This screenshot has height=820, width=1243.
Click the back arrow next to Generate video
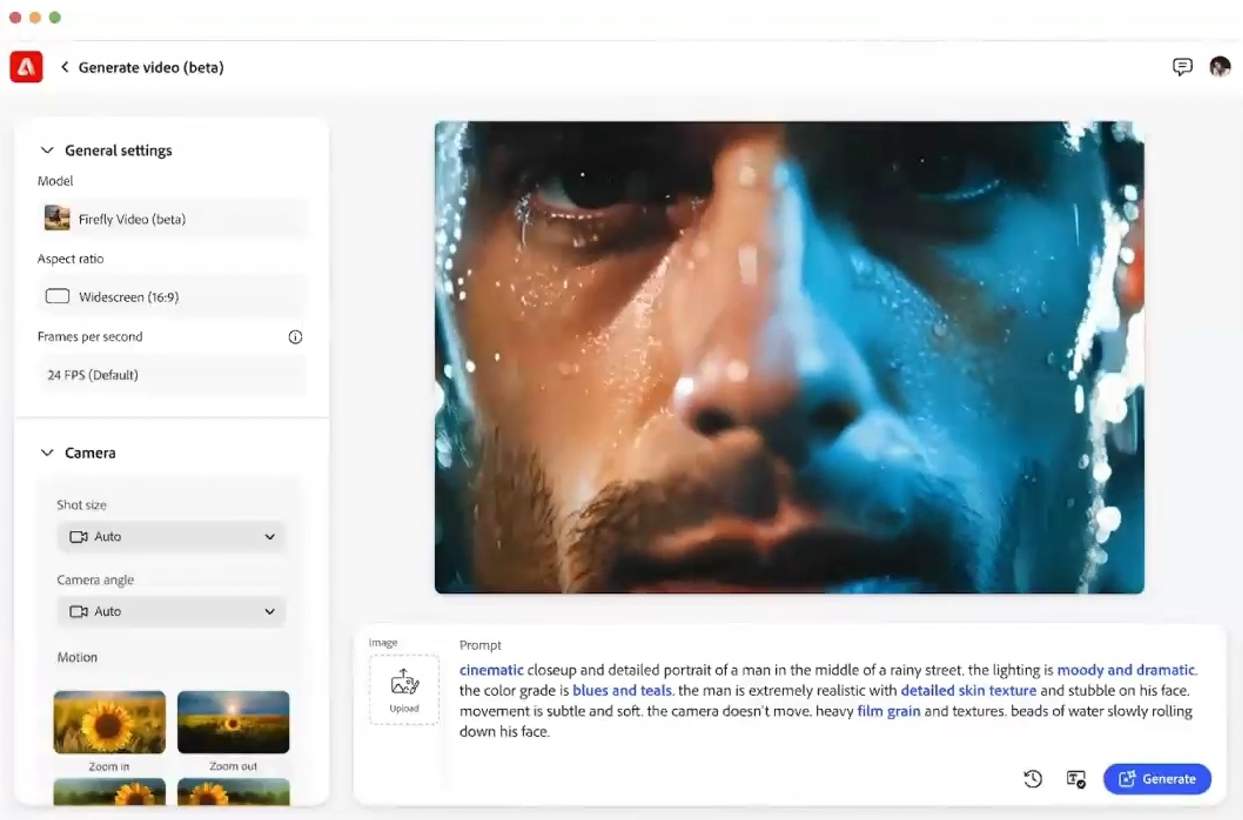point(64,66)
